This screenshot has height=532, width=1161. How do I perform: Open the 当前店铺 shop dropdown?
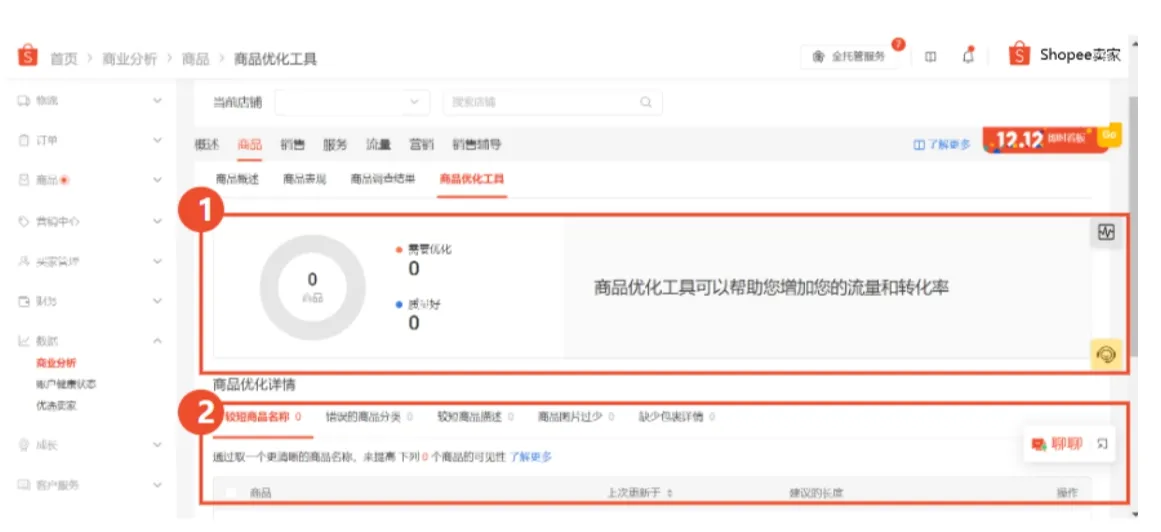click(x=352, y=102)
